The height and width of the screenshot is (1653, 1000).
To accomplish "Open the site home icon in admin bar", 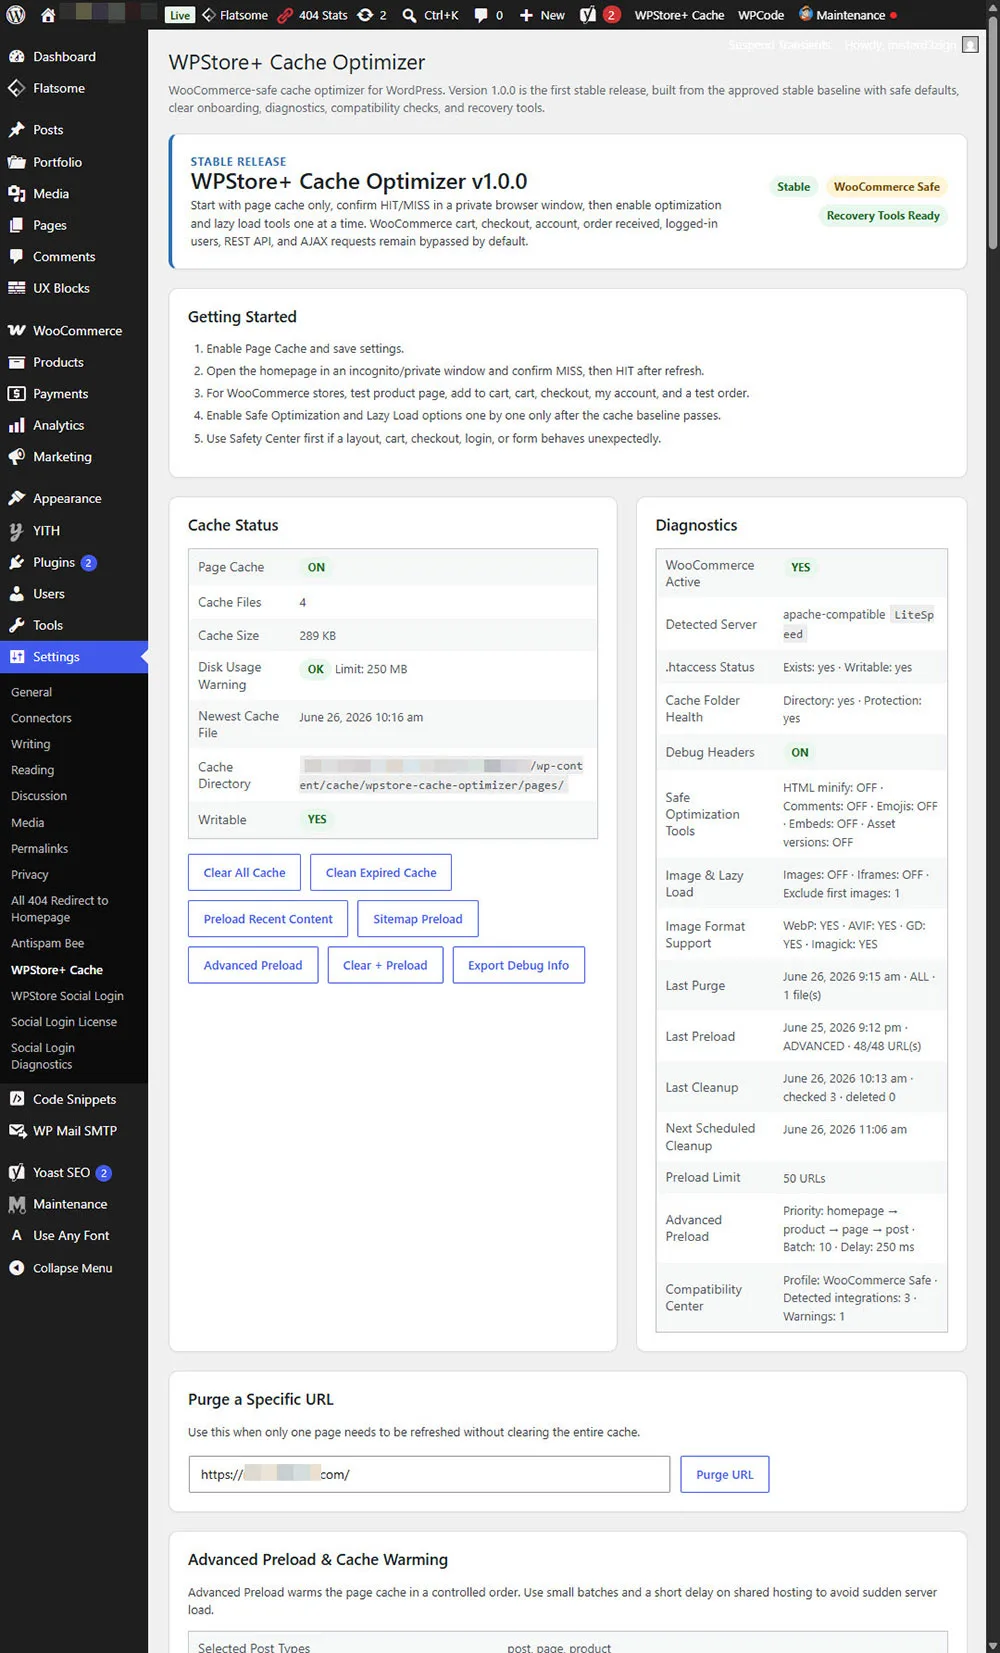I will [47, 15].
